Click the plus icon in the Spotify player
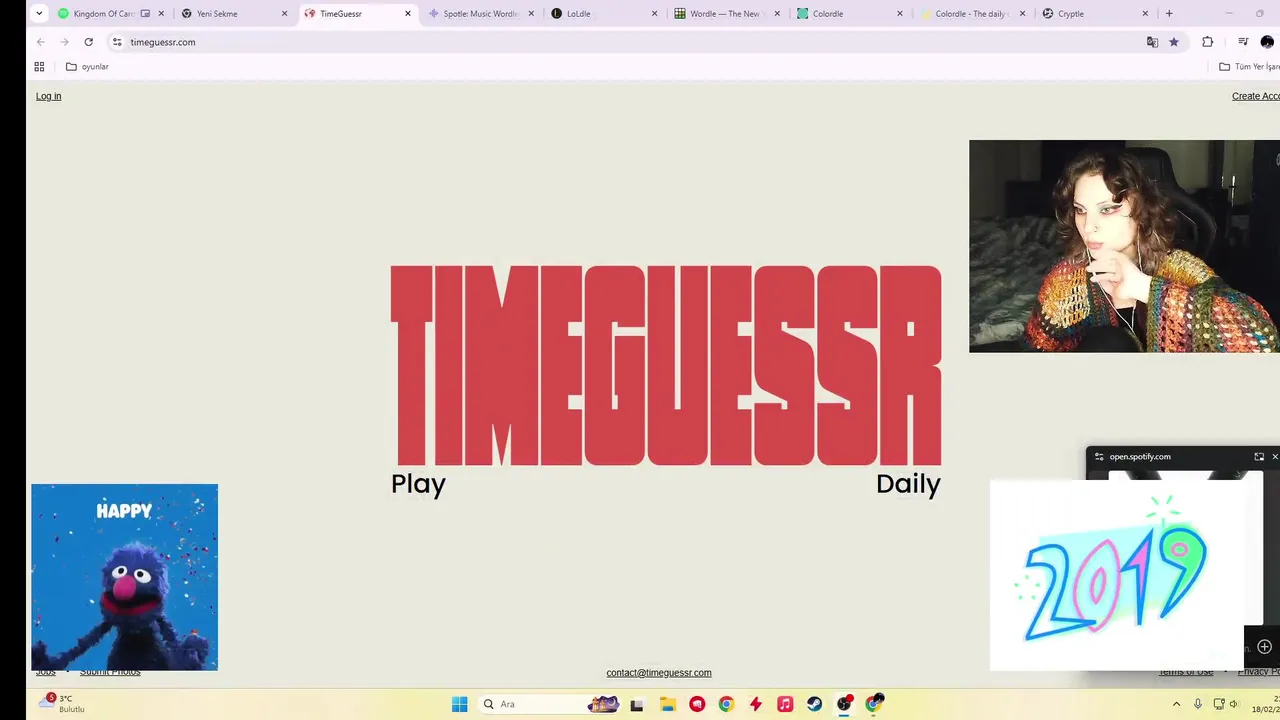Image resolution: width=1280 pixels, height=720 pixels. [1264, 647]
